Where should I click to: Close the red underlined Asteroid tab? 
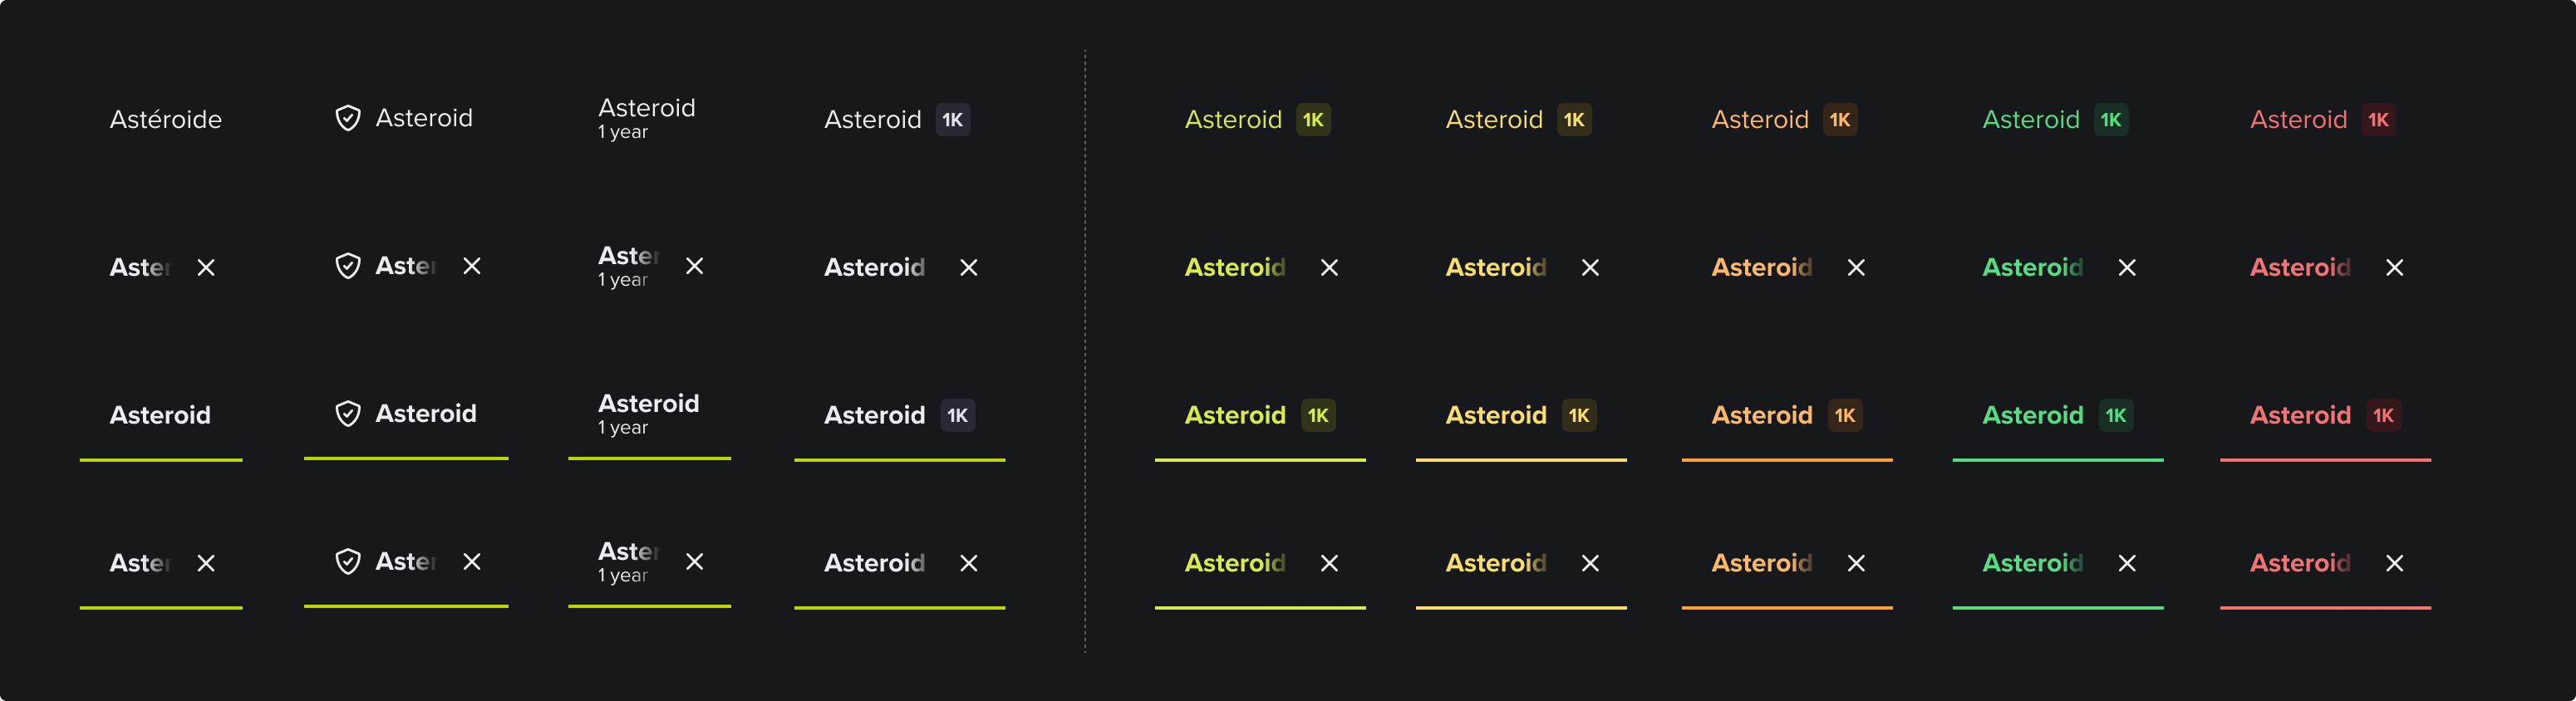click(x=2394, y=564)
